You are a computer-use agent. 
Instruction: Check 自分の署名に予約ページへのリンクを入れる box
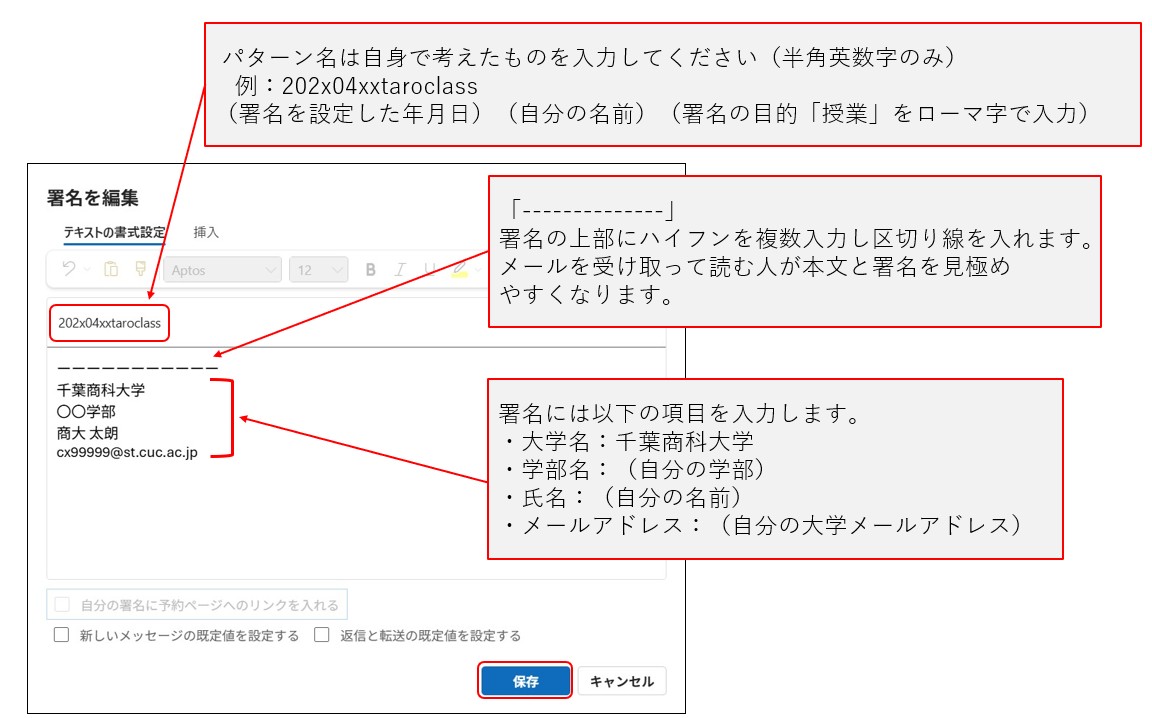coord(62,605)
